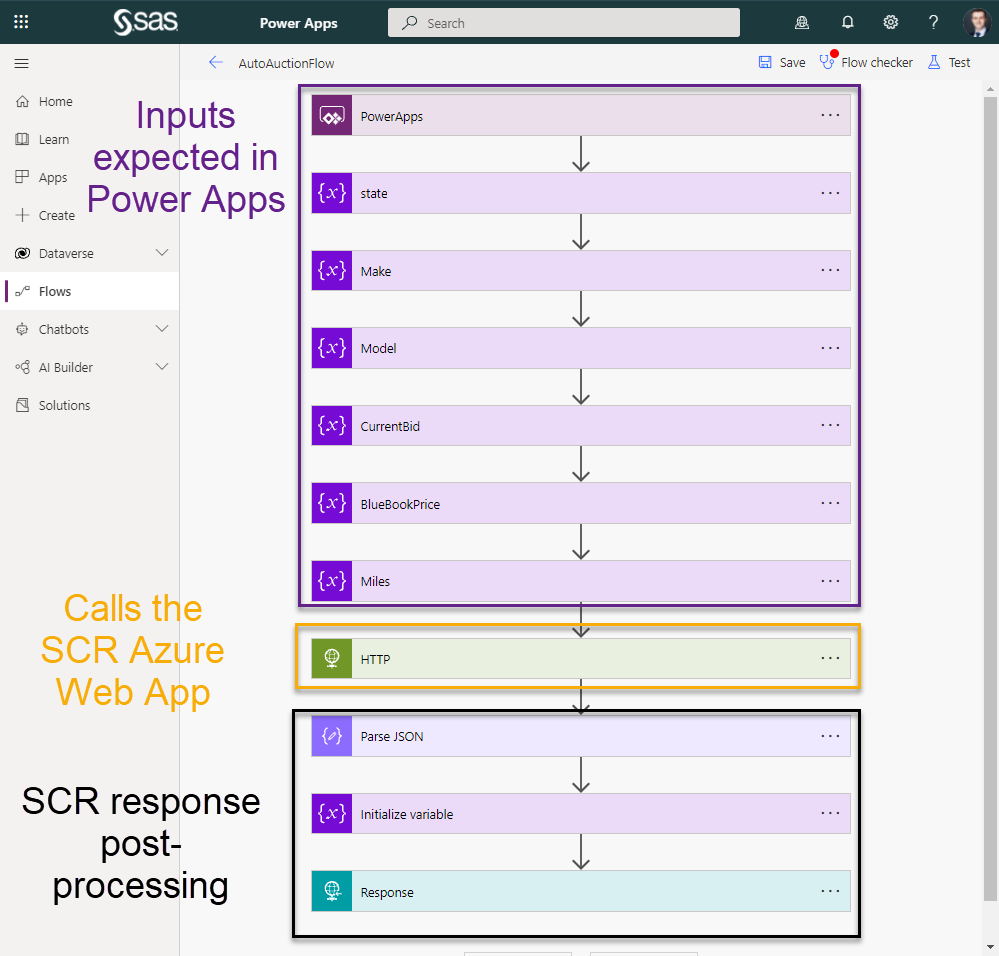Click the state variable icon
The width and height of the screenshot is (999, 956).
332,193
